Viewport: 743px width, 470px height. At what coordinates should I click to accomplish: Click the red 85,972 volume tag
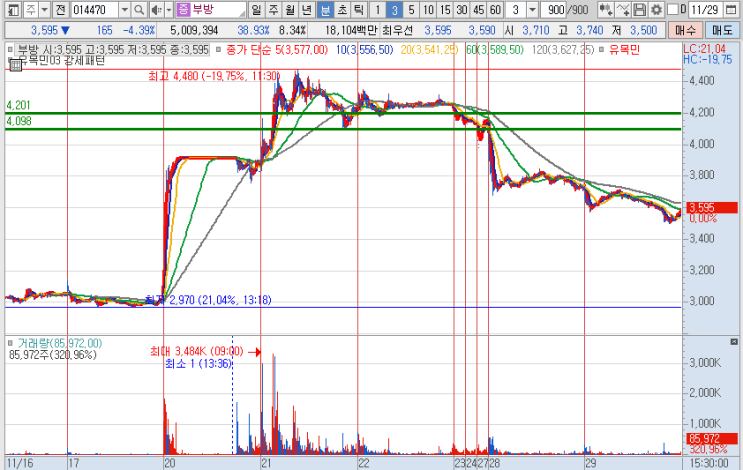[x=712, y=439]
